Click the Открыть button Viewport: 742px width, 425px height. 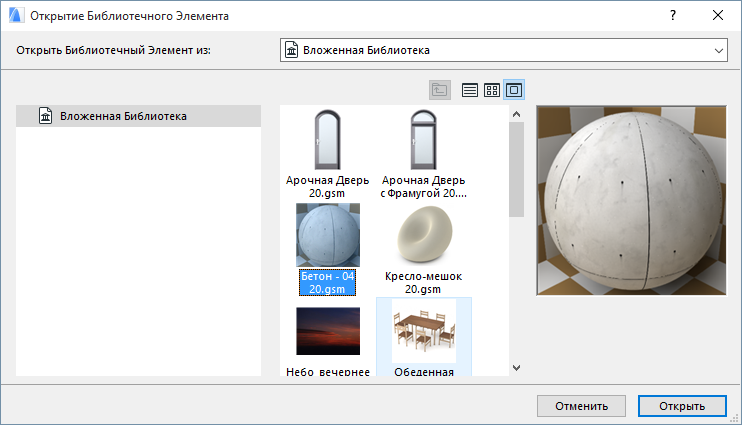[x=682, y=406]
